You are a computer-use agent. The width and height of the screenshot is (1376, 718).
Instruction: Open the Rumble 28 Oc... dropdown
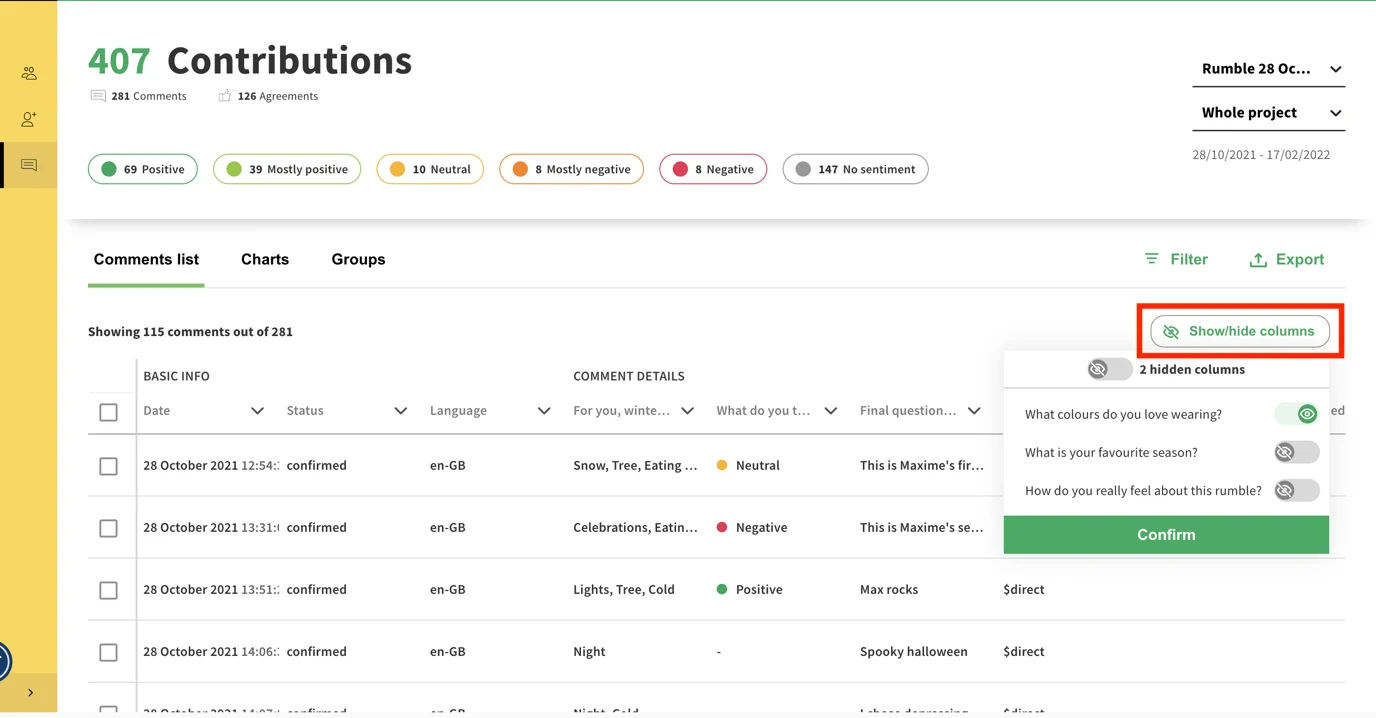coord(1271,69)
